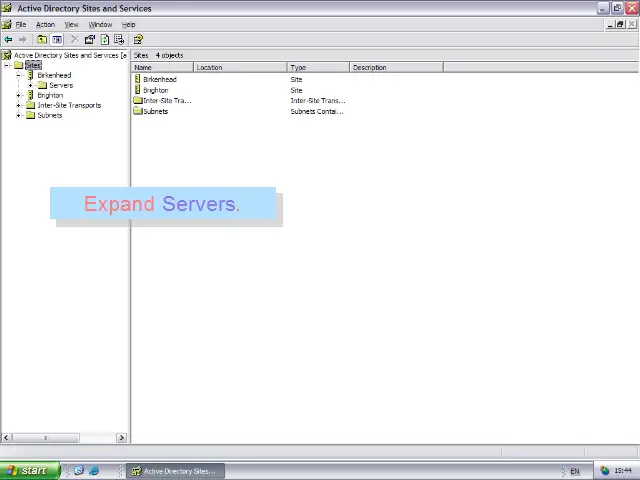Select the Birkenhead label in the tree
The image size is (640, 480).
tap(54, 75)
